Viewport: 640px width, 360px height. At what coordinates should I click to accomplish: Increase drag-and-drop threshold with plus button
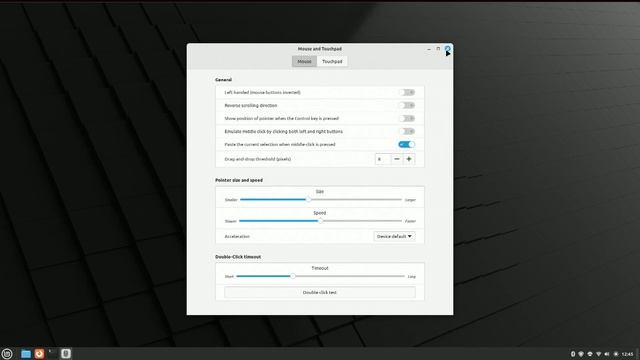point(409,159)
